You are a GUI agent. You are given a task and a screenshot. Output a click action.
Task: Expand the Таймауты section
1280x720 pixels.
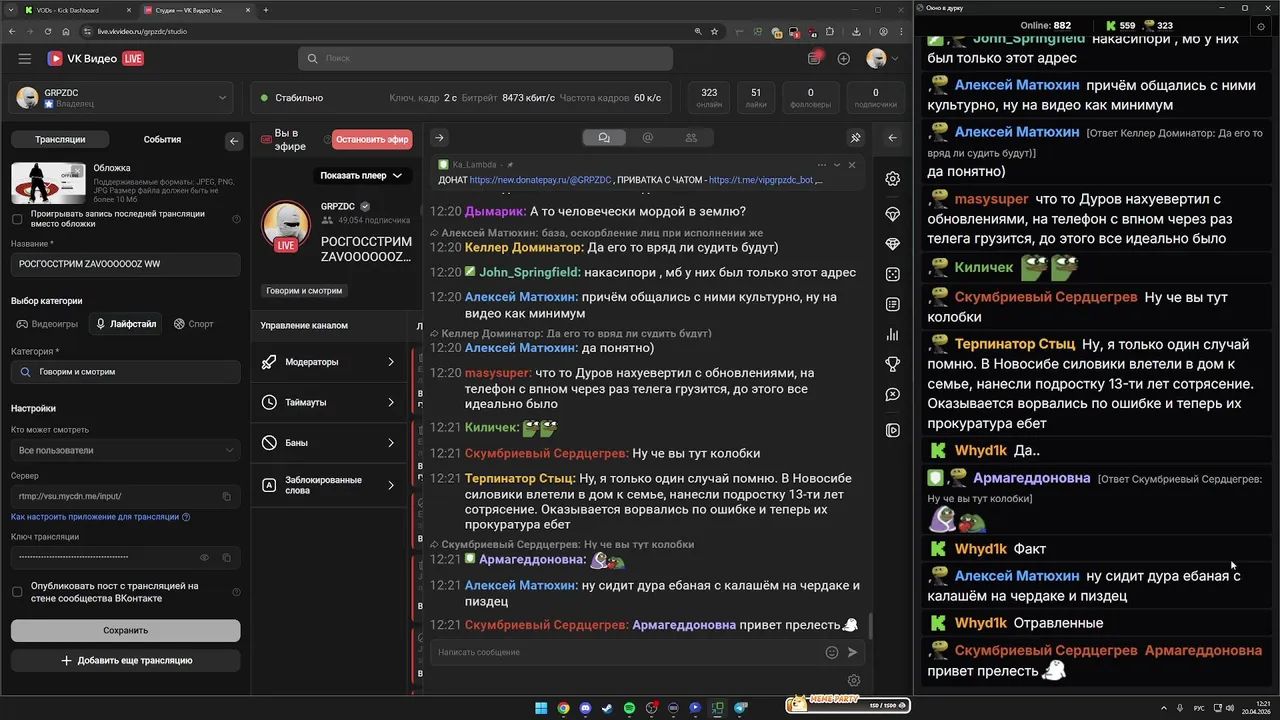point(329,402)
